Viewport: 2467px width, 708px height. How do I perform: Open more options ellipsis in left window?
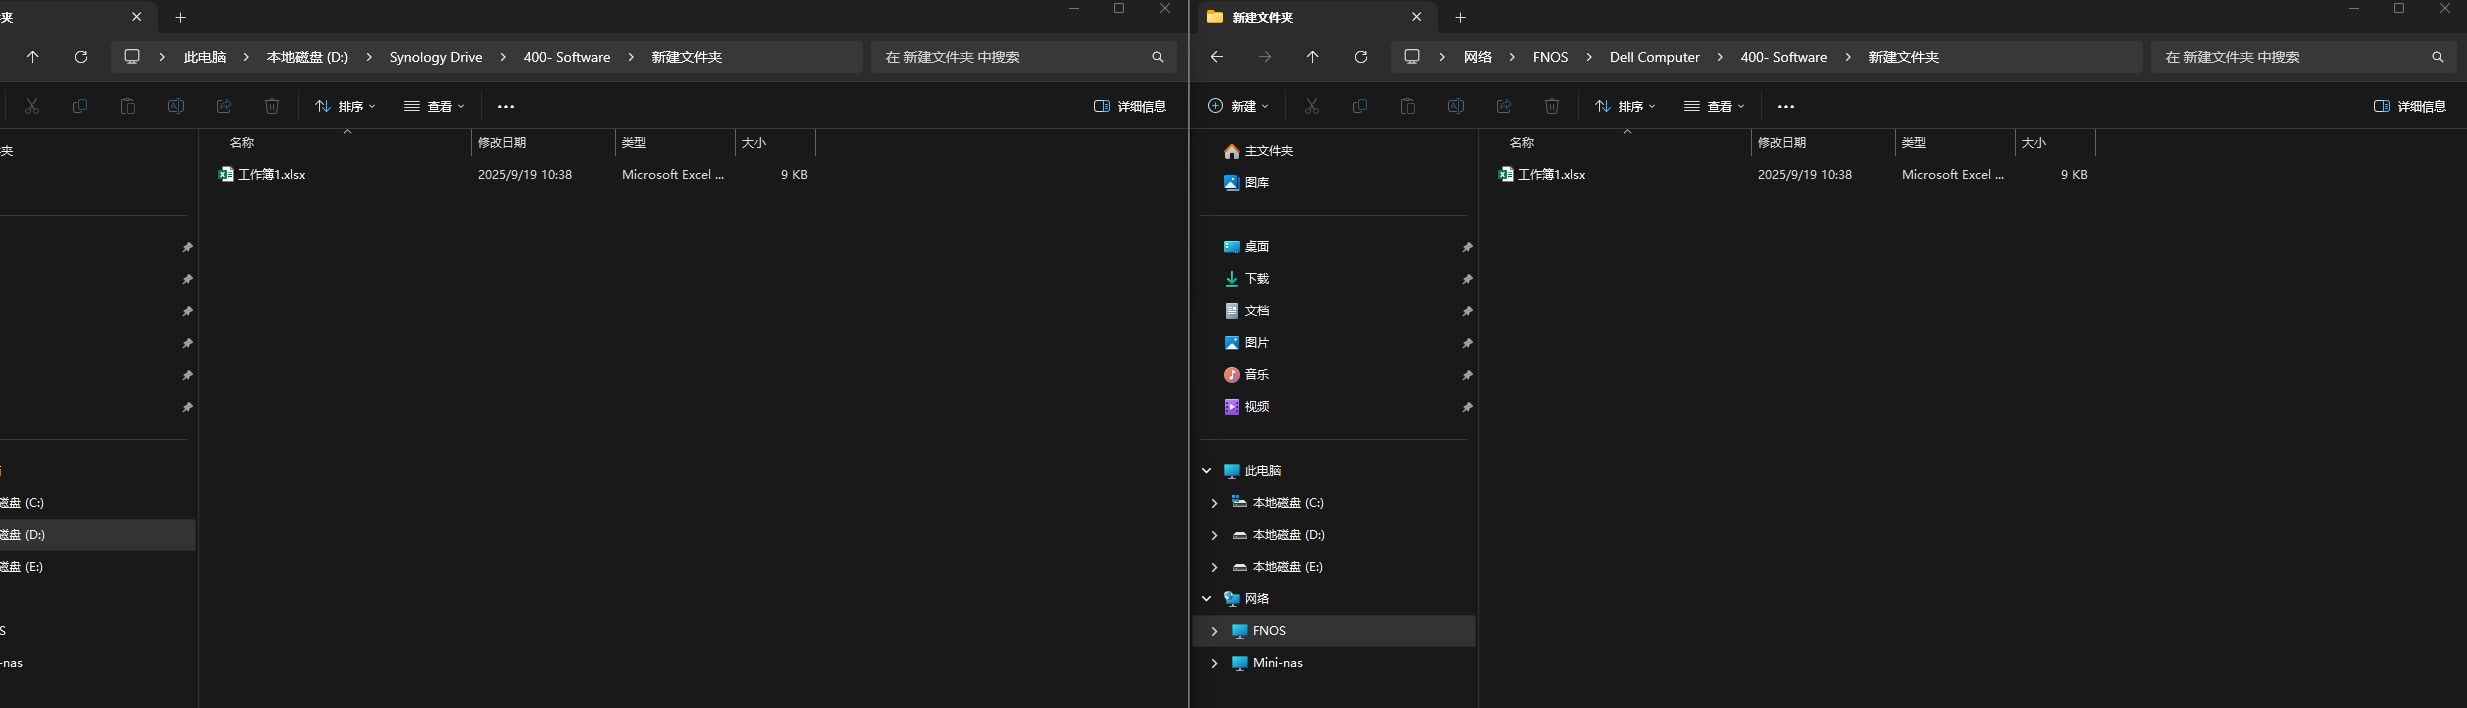pos(506,106)
